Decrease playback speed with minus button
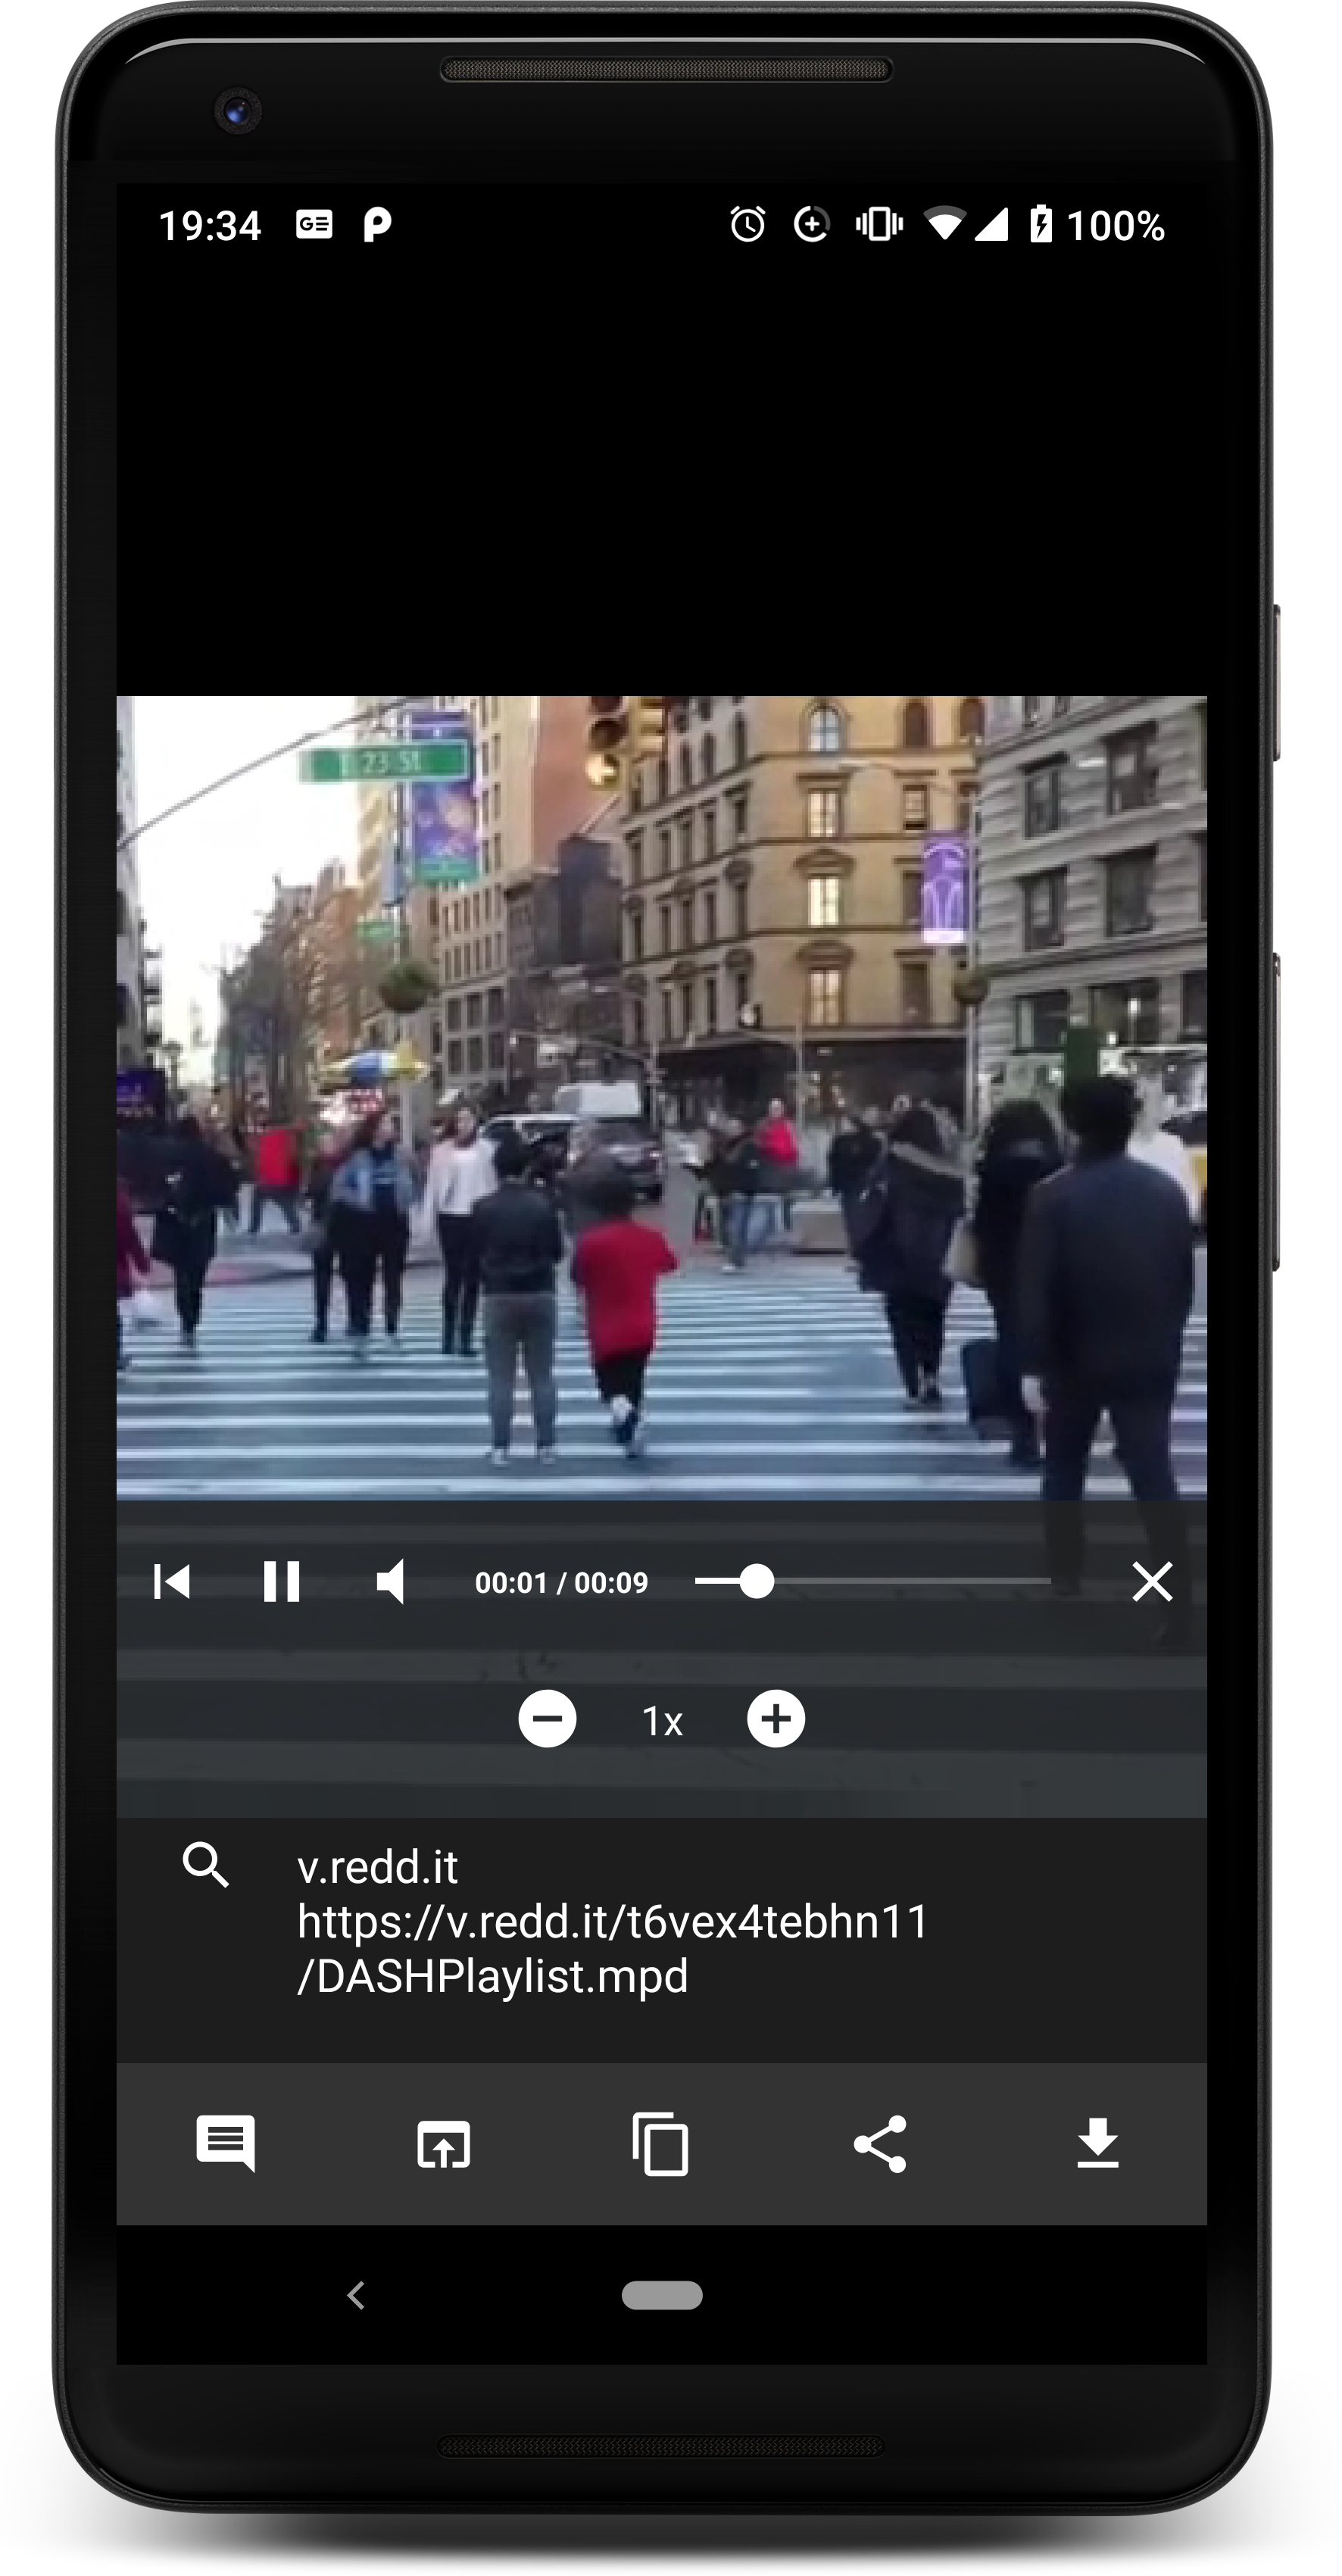 [x=547, y=1719]
